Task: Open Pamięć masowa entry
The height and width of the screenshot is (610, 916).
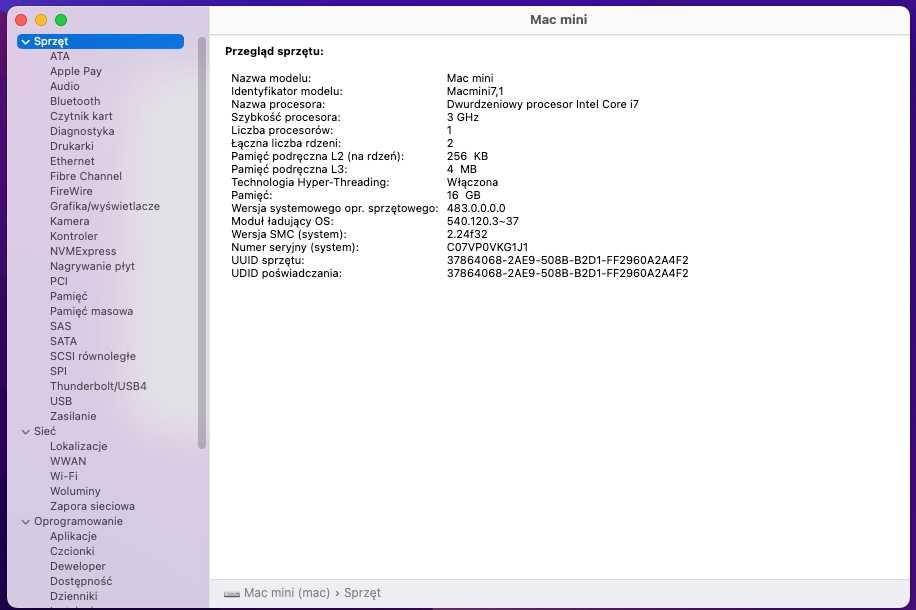Action: click(91, 311)
